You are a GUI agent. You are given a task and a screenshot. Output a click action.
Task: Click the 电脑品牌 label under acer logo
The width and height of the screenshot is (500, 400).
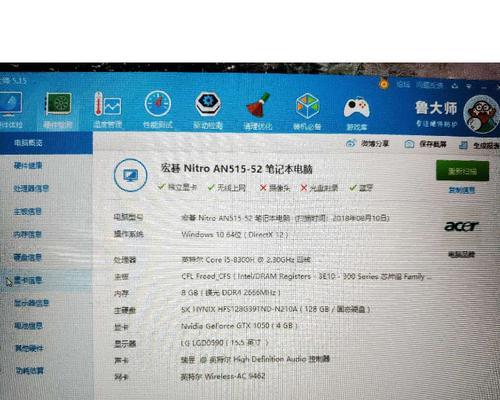pos(461,254)
